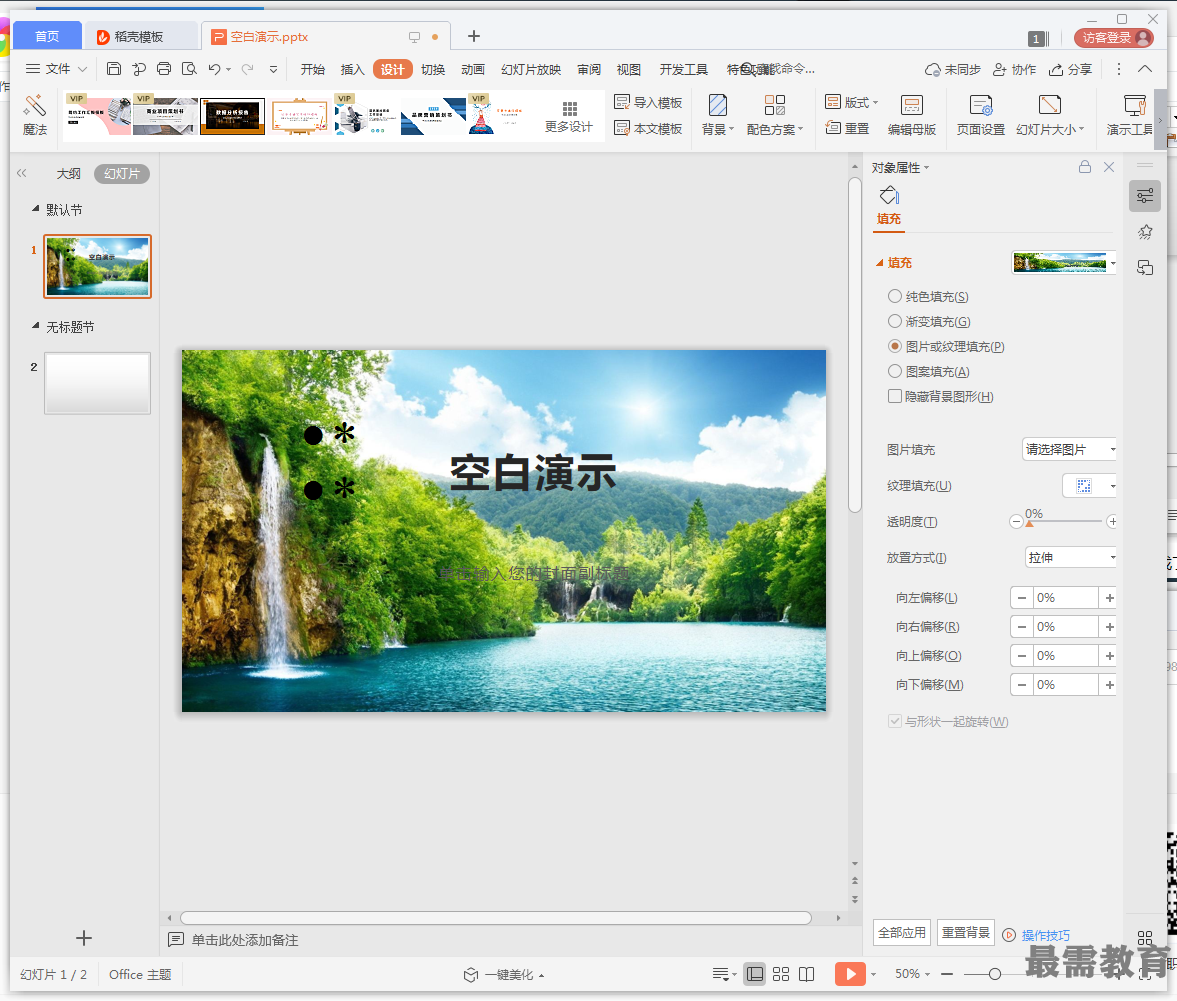Viewport: 1177px width, 1001px height.
Task: Click Reset Background (重置背景) button
Action: click(x=966, y=932)
